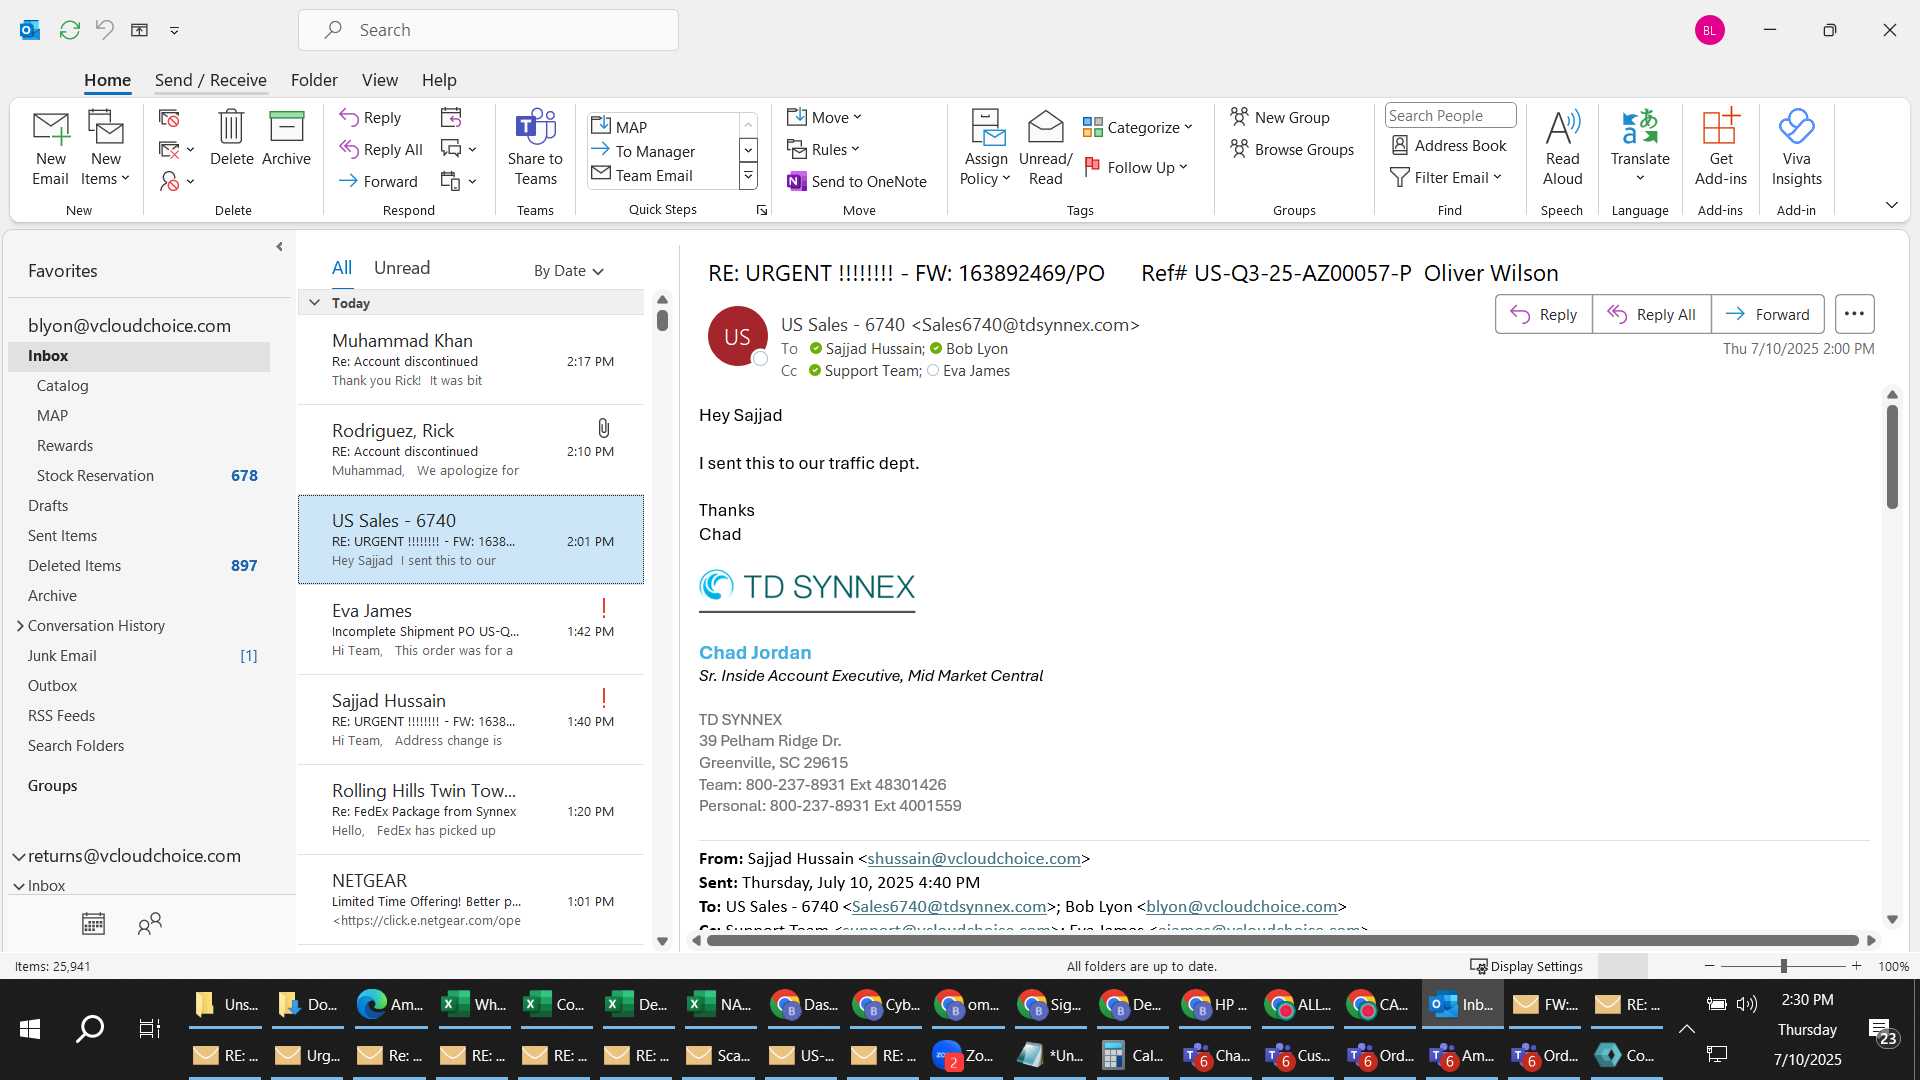This screenshot has height=1080, width=1920.
Task: Open View ribbon tab
Action: click(x=379, y=80)
